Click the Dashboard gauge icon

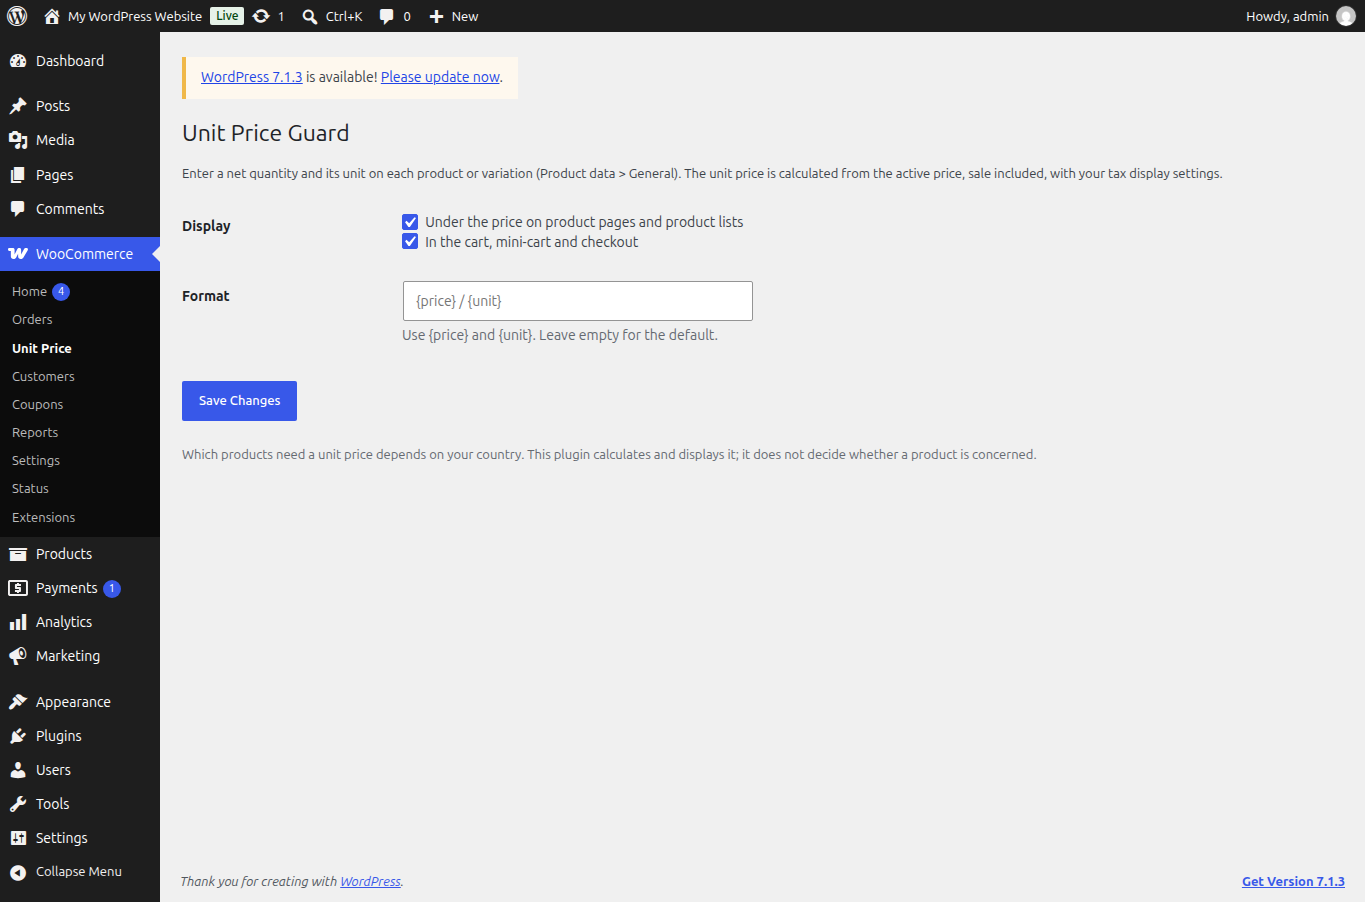[18, 61]
